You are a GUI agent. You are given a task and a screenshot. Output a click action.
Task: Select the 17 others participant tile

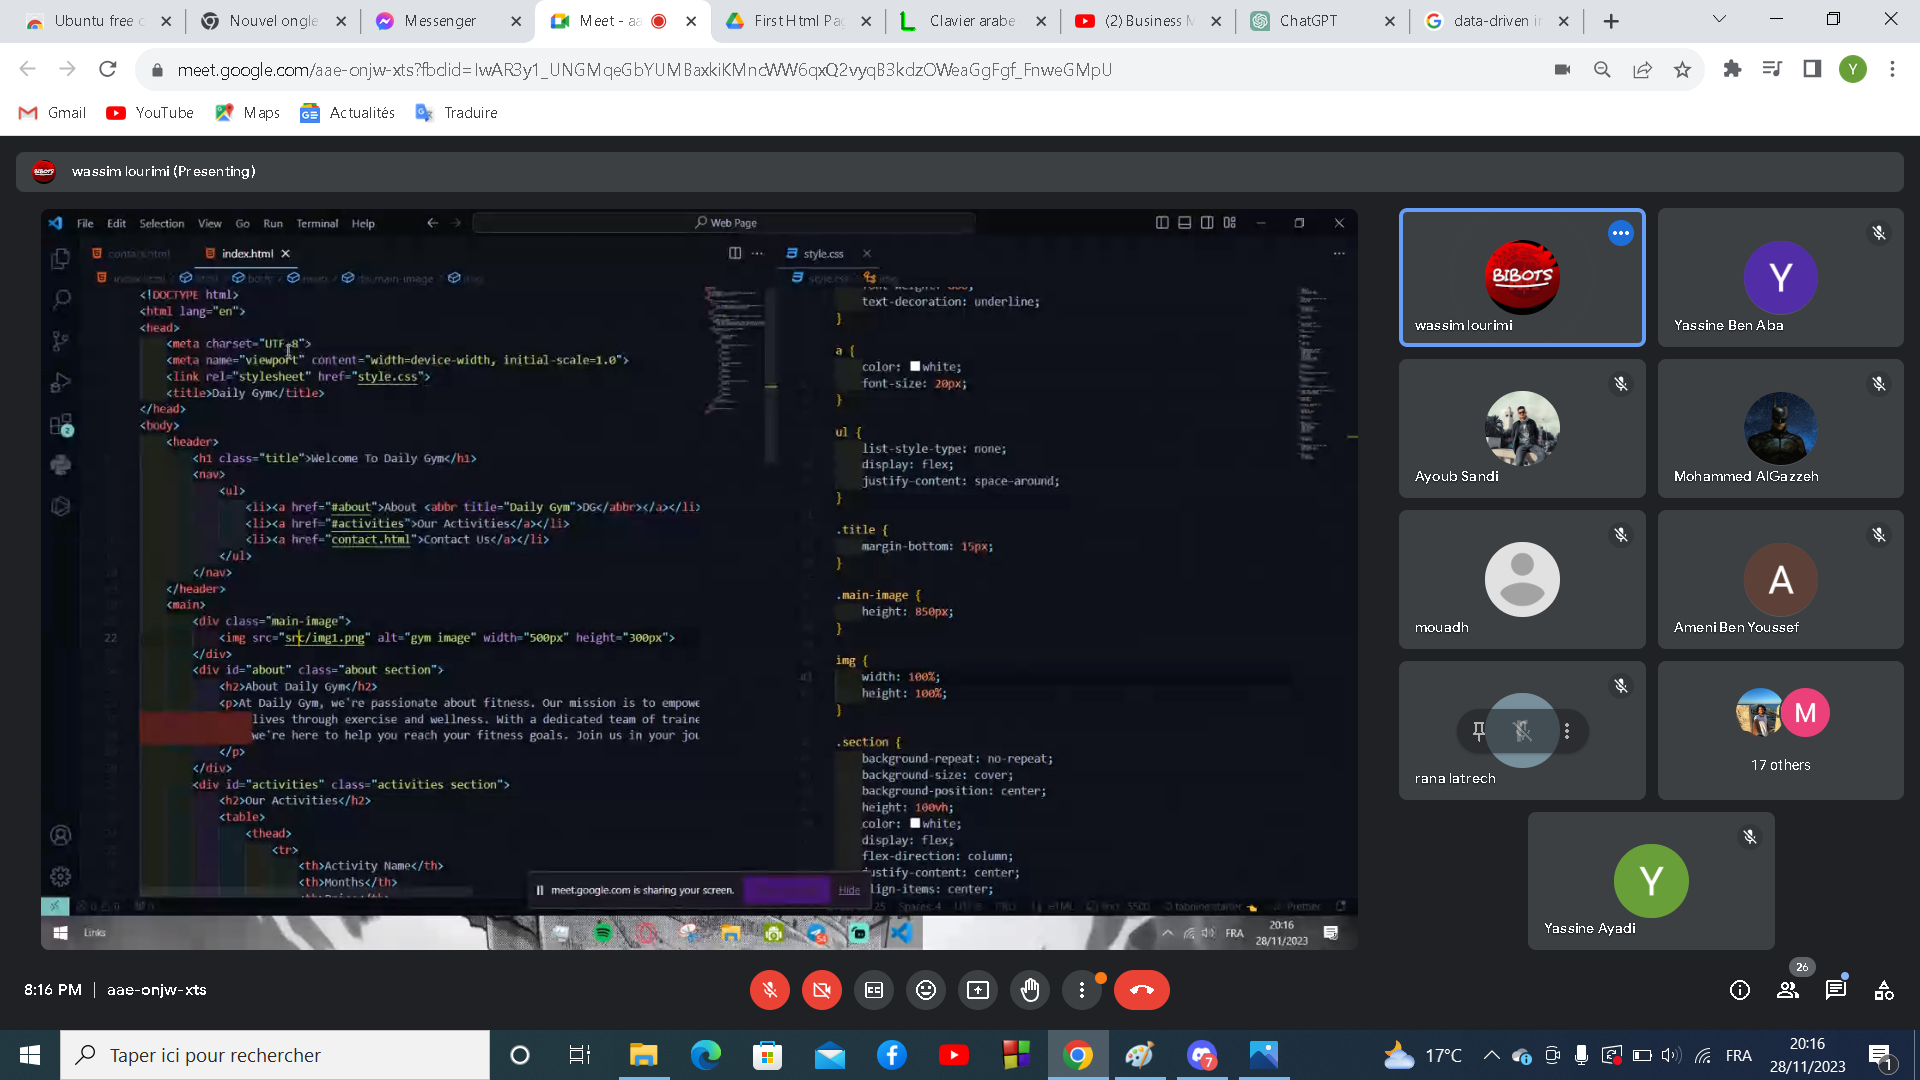[1781, 730]
